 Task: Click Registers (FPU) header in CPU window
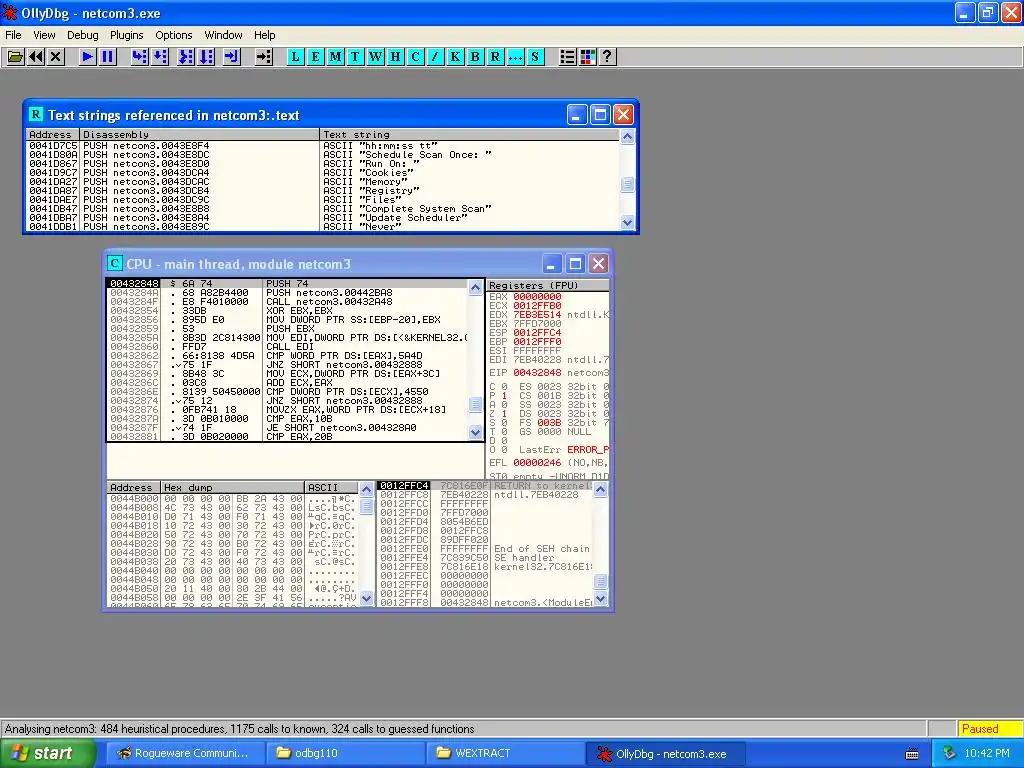pos(548,285)
